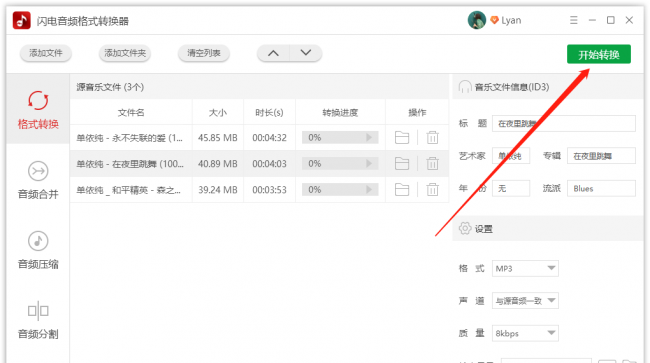650x363 pixels.
Task: Start conversion on 40.89 MB file play arrow
Action: click(x=369, y=164)
